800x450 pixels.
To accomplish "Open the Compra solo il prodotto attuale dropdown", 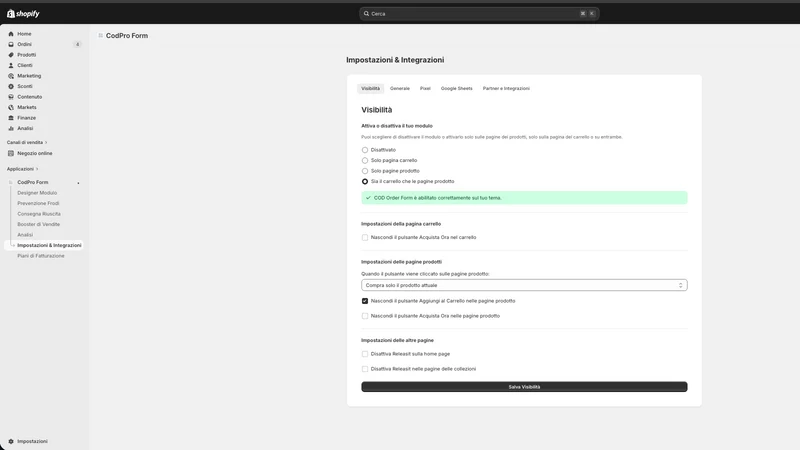I will tap(524, 285).
